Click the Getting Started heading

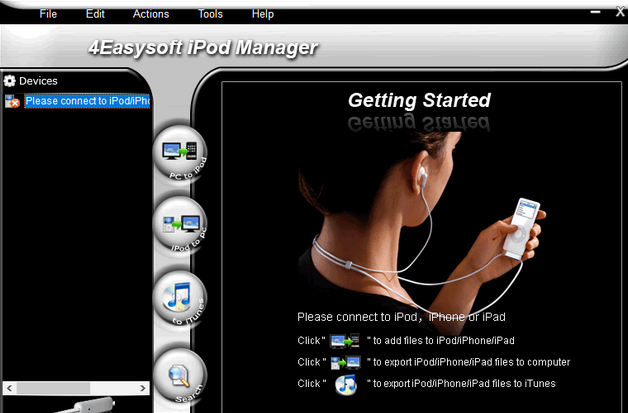point(419,100)
